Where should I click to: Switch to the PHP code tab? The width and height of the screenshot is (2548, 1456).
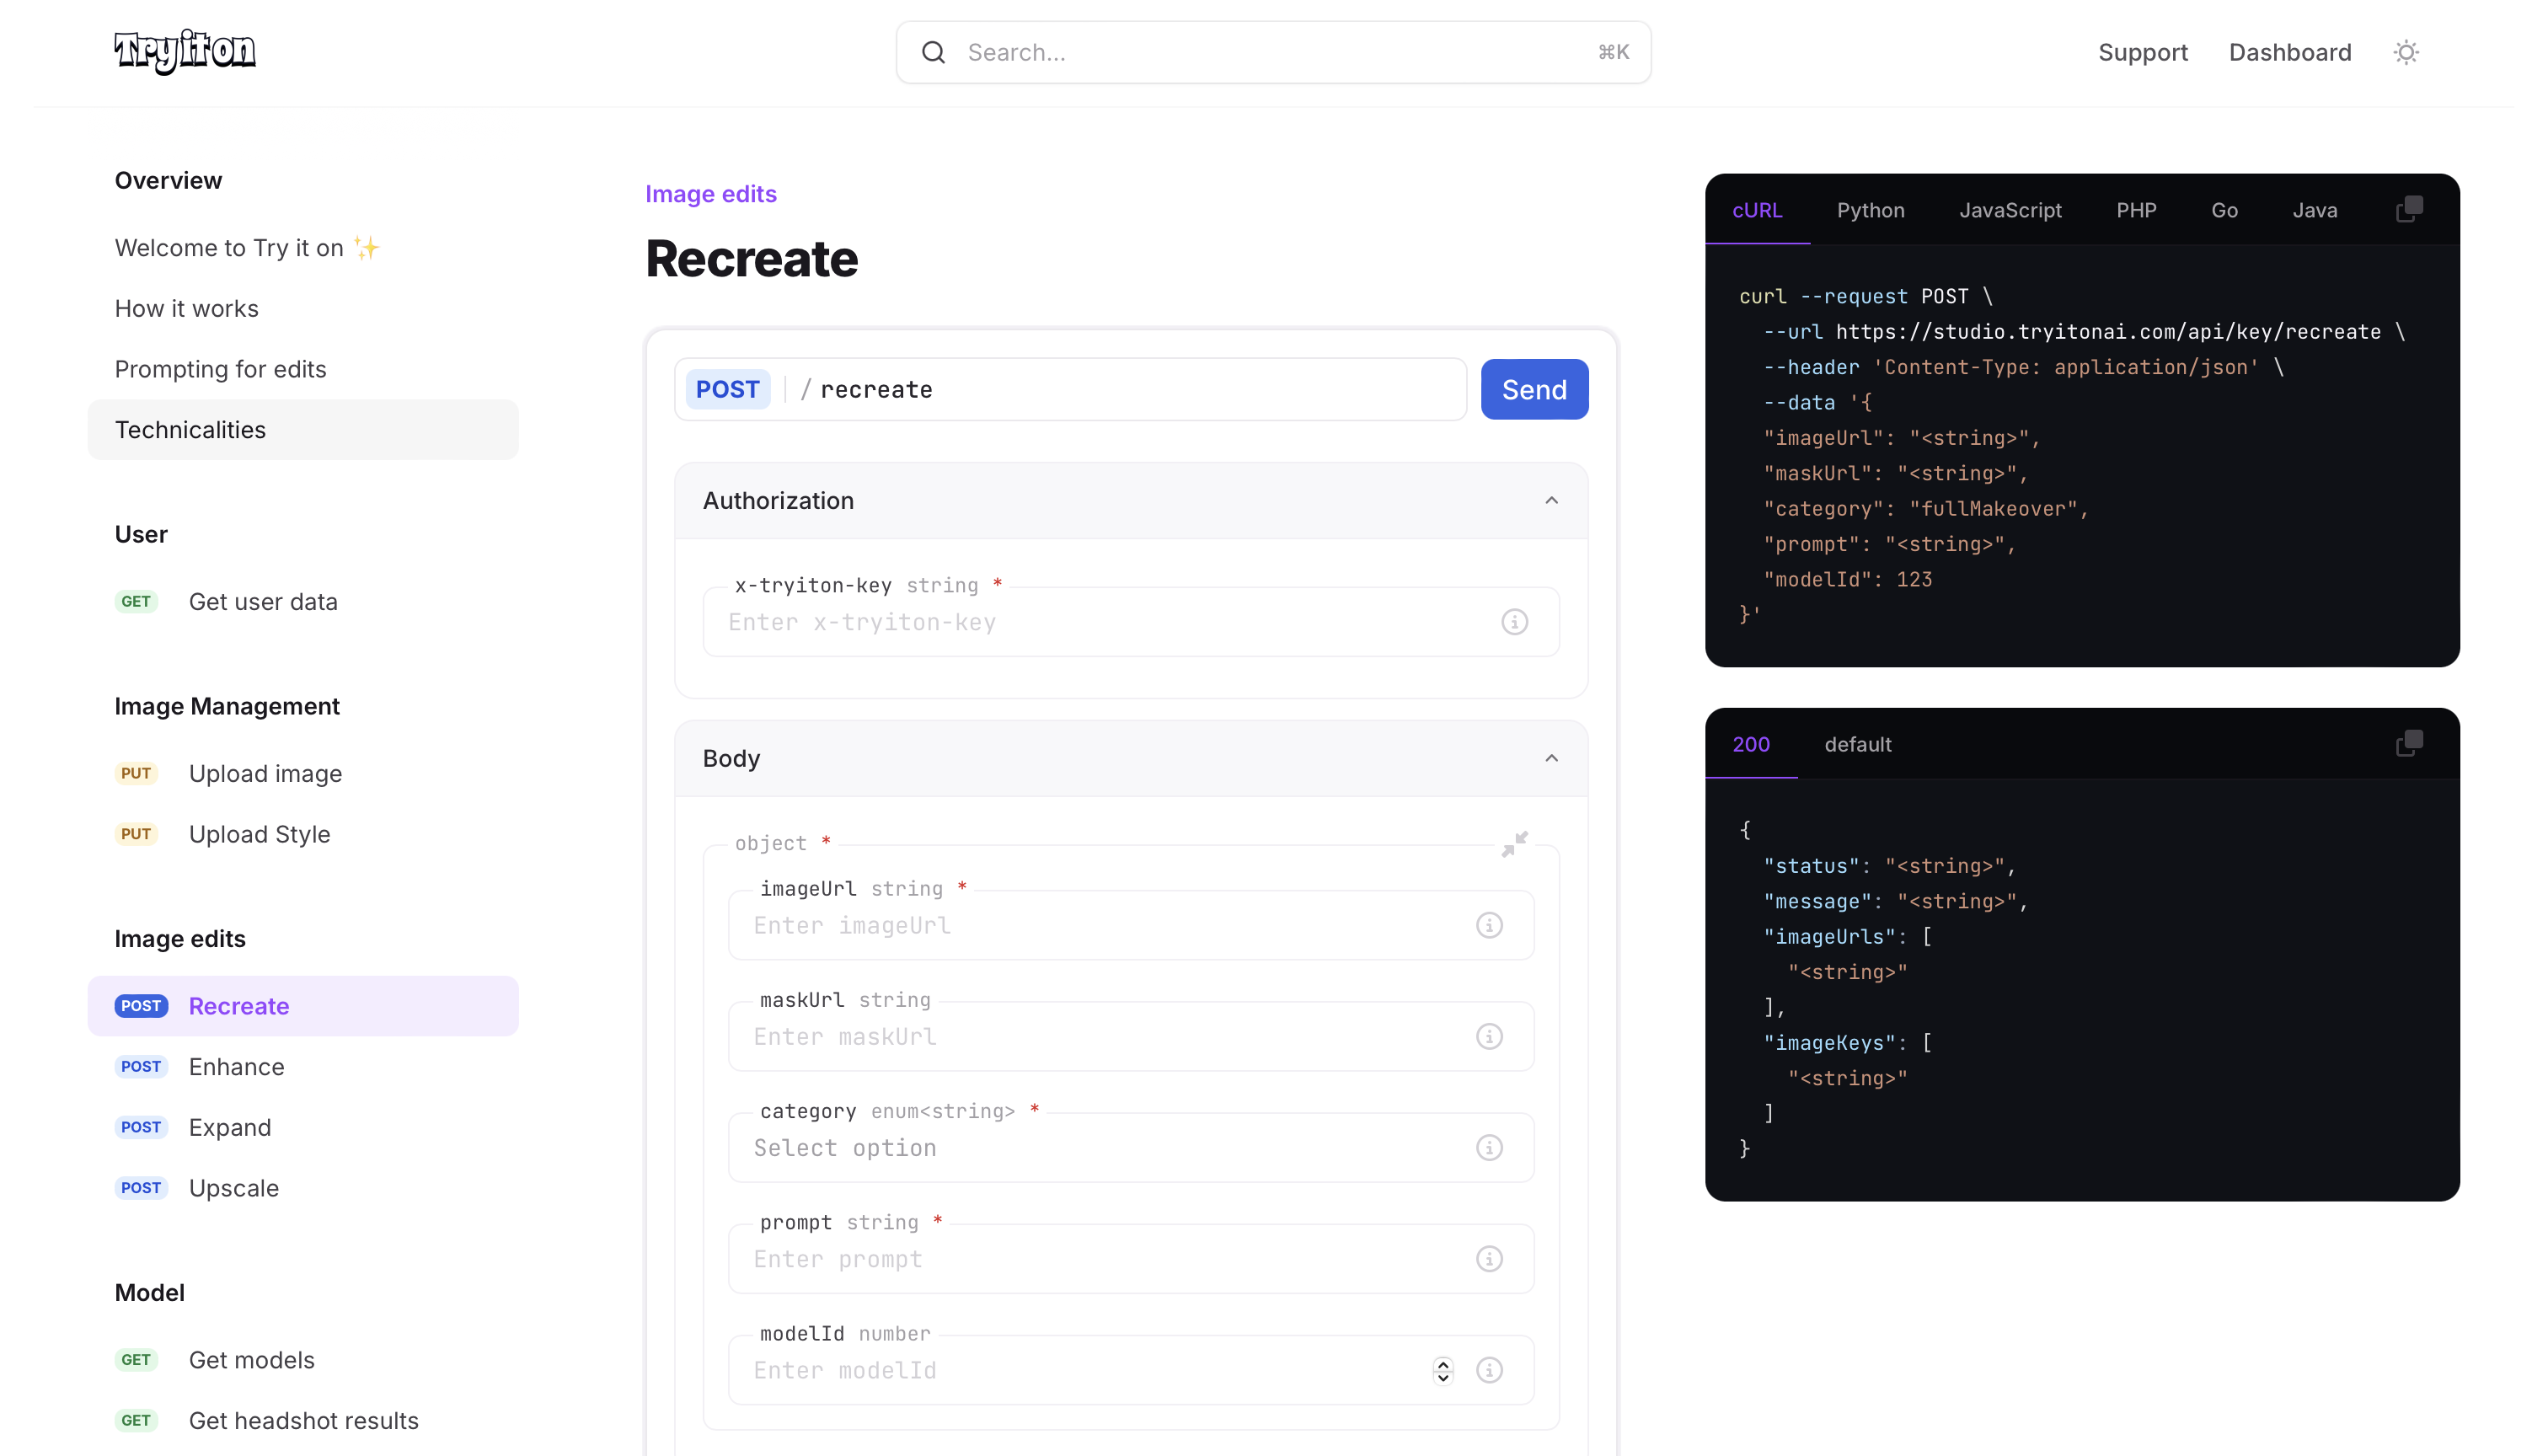pos(2136,210)
